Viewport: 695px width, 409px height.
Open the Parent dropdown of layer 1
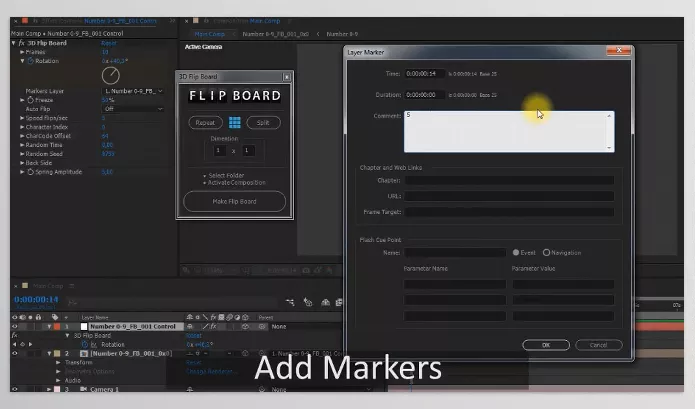[x=306, y=327]
